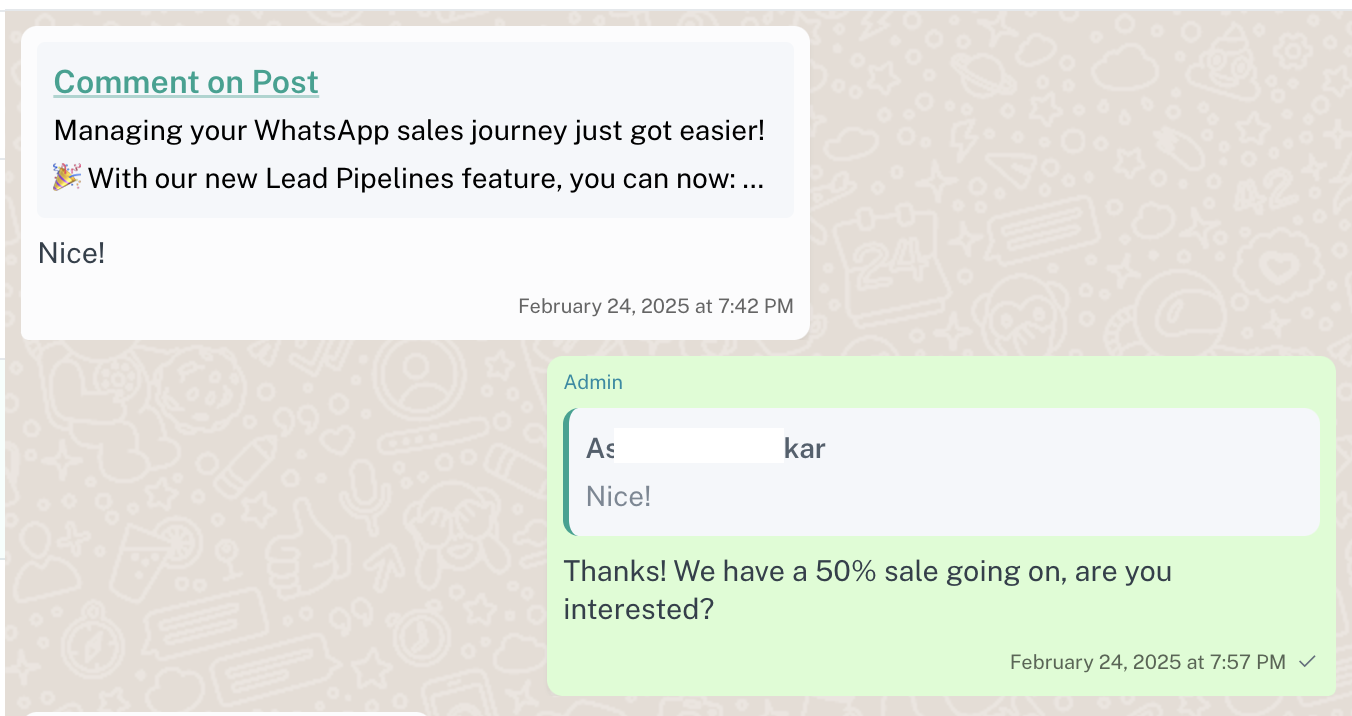The image size is (1352, 716).
Task: Click the 'Lead Pipelines feature' preview line
Action: click(x=425, y=179)
